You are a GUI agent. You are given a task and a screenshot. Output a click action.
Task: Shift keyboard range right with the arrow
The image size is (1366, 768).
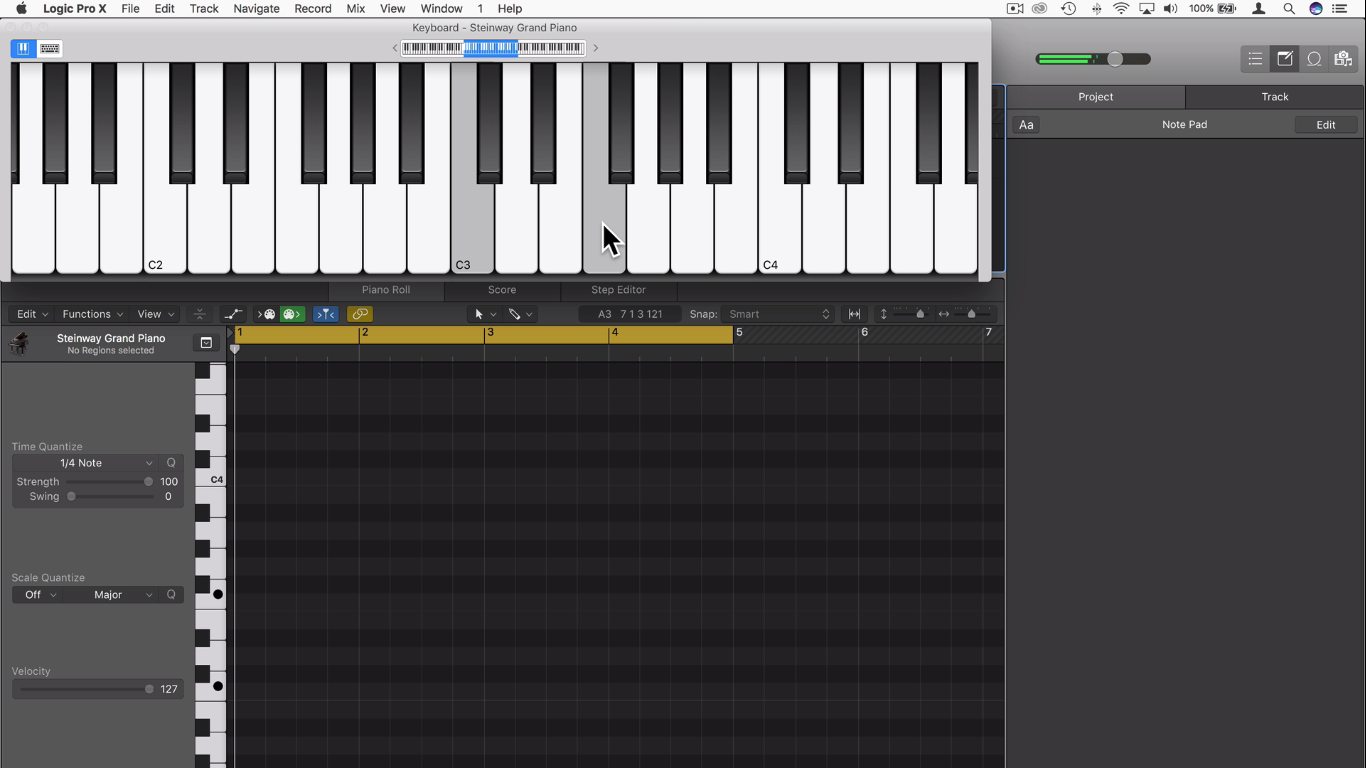coord(596,48)
